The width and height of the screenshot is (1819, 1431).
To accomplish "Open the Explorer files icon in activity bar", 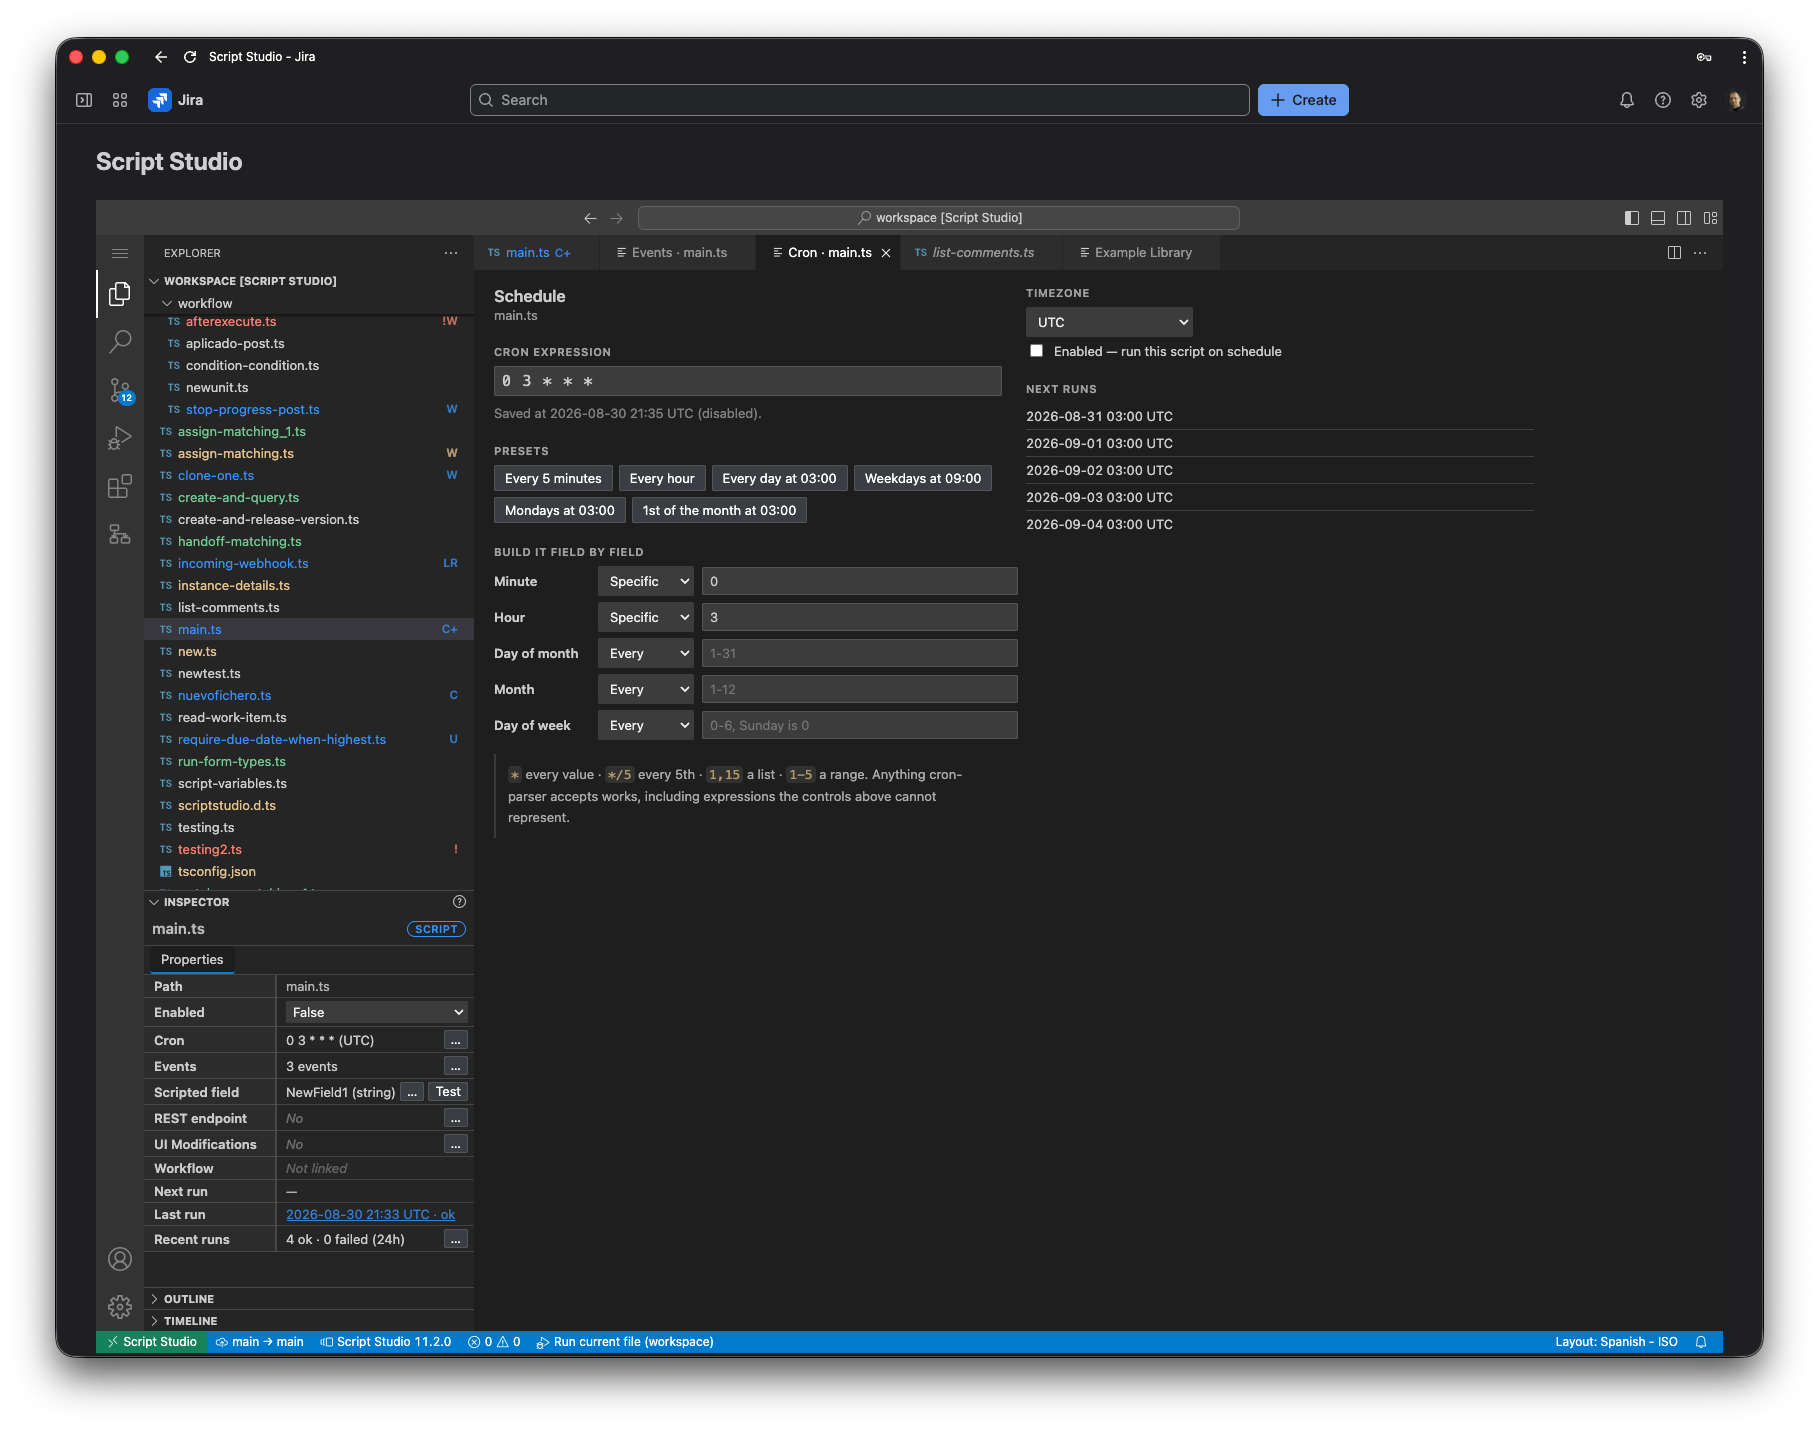I will (x=120, y=293).
